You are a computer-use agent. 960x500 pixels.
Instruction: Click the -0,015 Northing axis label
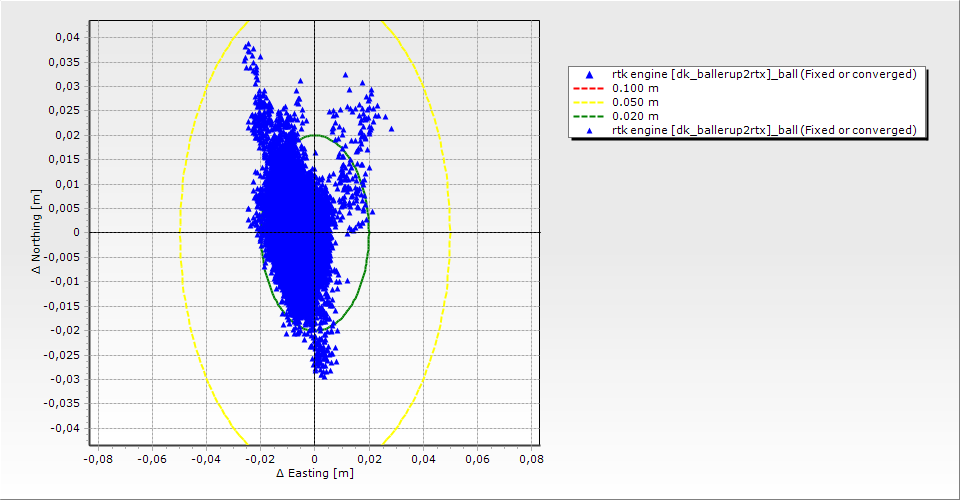62,306
